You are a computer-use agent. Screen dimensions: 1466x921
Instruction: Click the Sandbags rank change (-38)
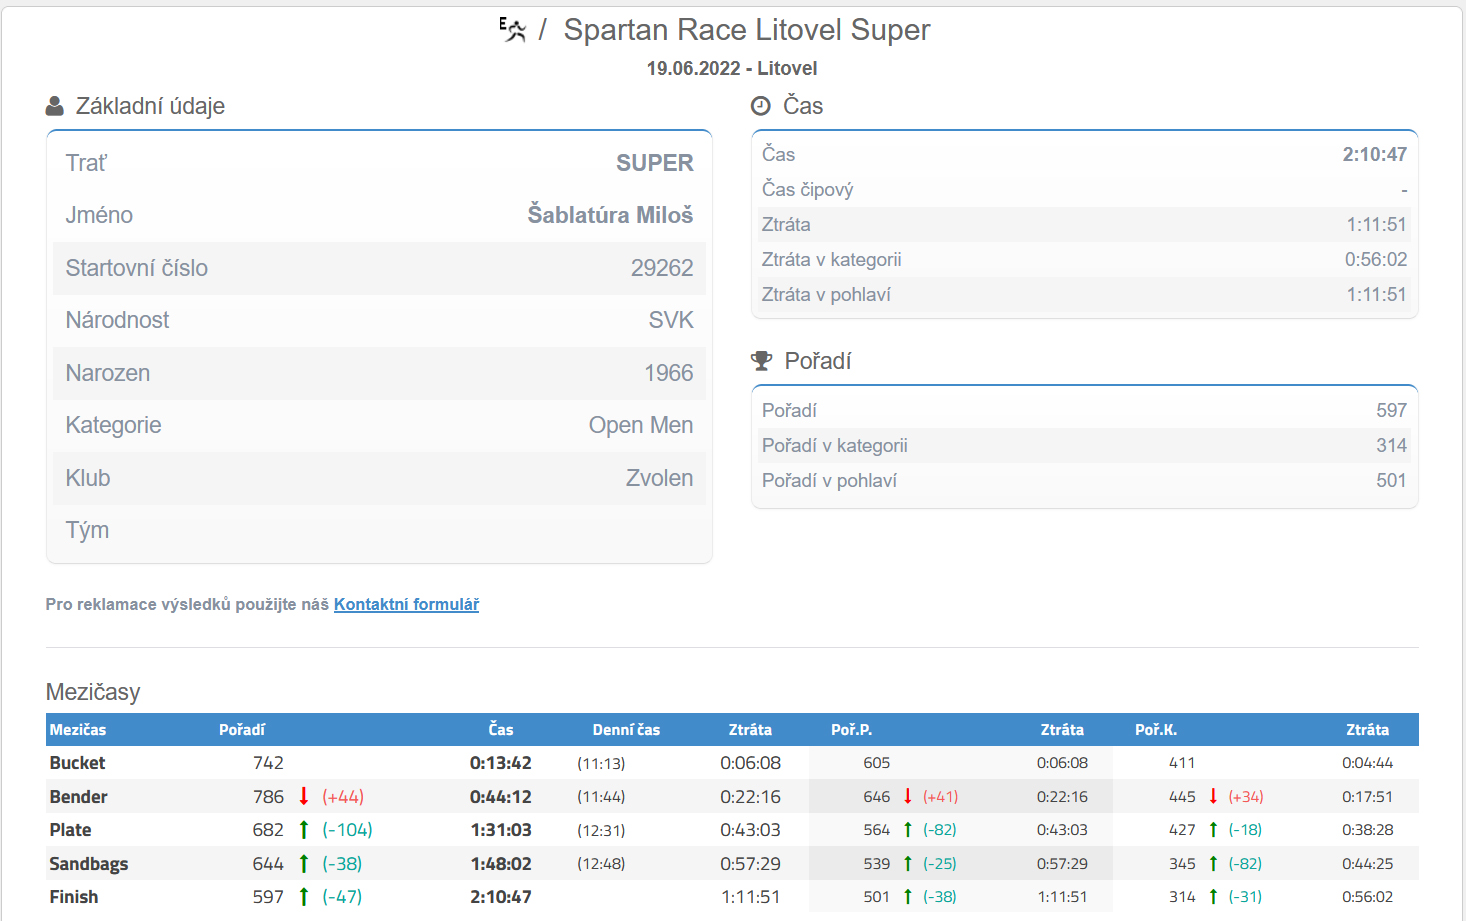pos(342,864)
